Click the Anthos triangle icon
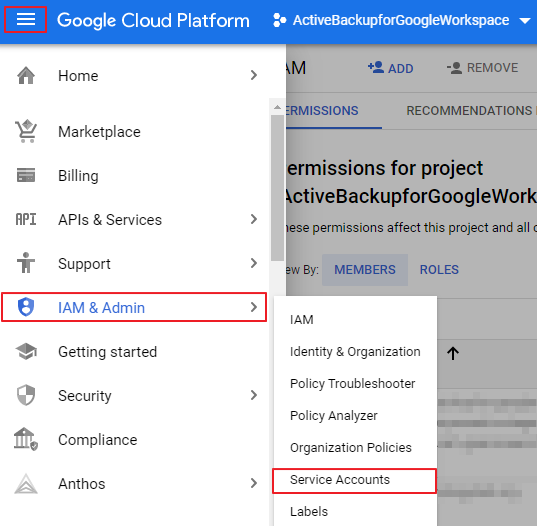This screenshot has height=526, width=537. pos(26,483)
